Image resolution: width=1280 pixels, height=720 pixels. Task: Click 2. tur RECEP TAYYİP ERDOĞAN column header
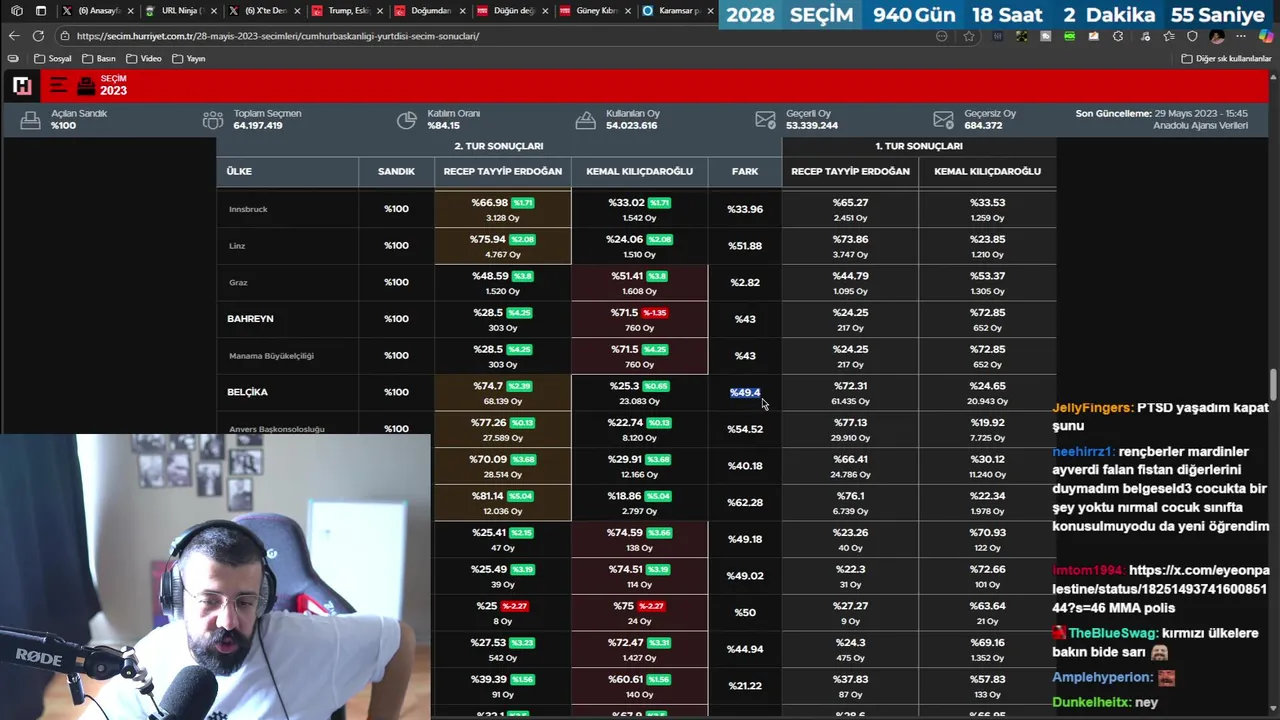coord(503,171)
